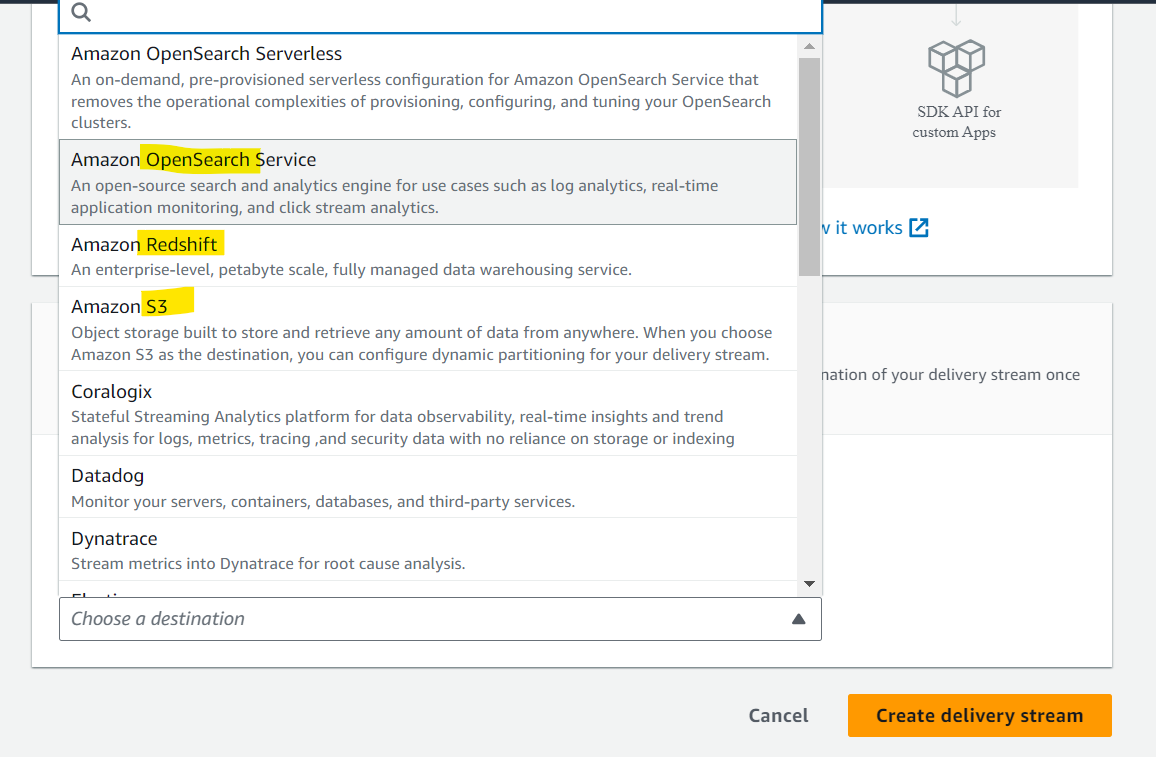Choose Amazon OpenSearch Service option
The width and height of the screenshot is (1156, 757).
click(428, 182)
